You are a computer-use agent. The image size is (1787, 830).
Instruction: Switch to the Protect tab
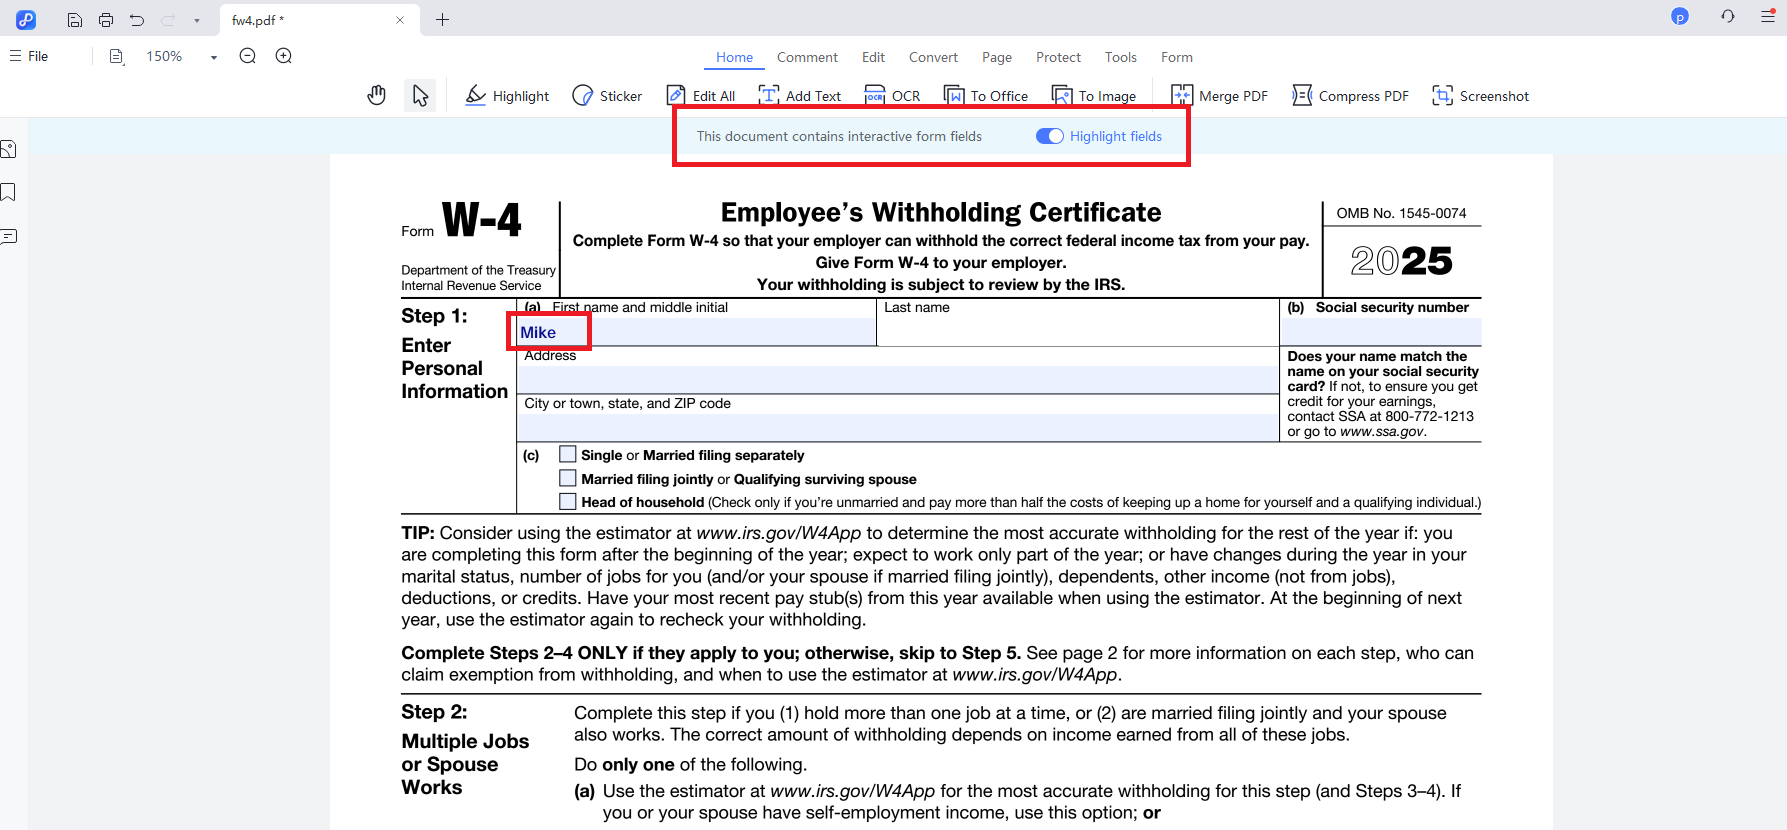pos(1058,57)
